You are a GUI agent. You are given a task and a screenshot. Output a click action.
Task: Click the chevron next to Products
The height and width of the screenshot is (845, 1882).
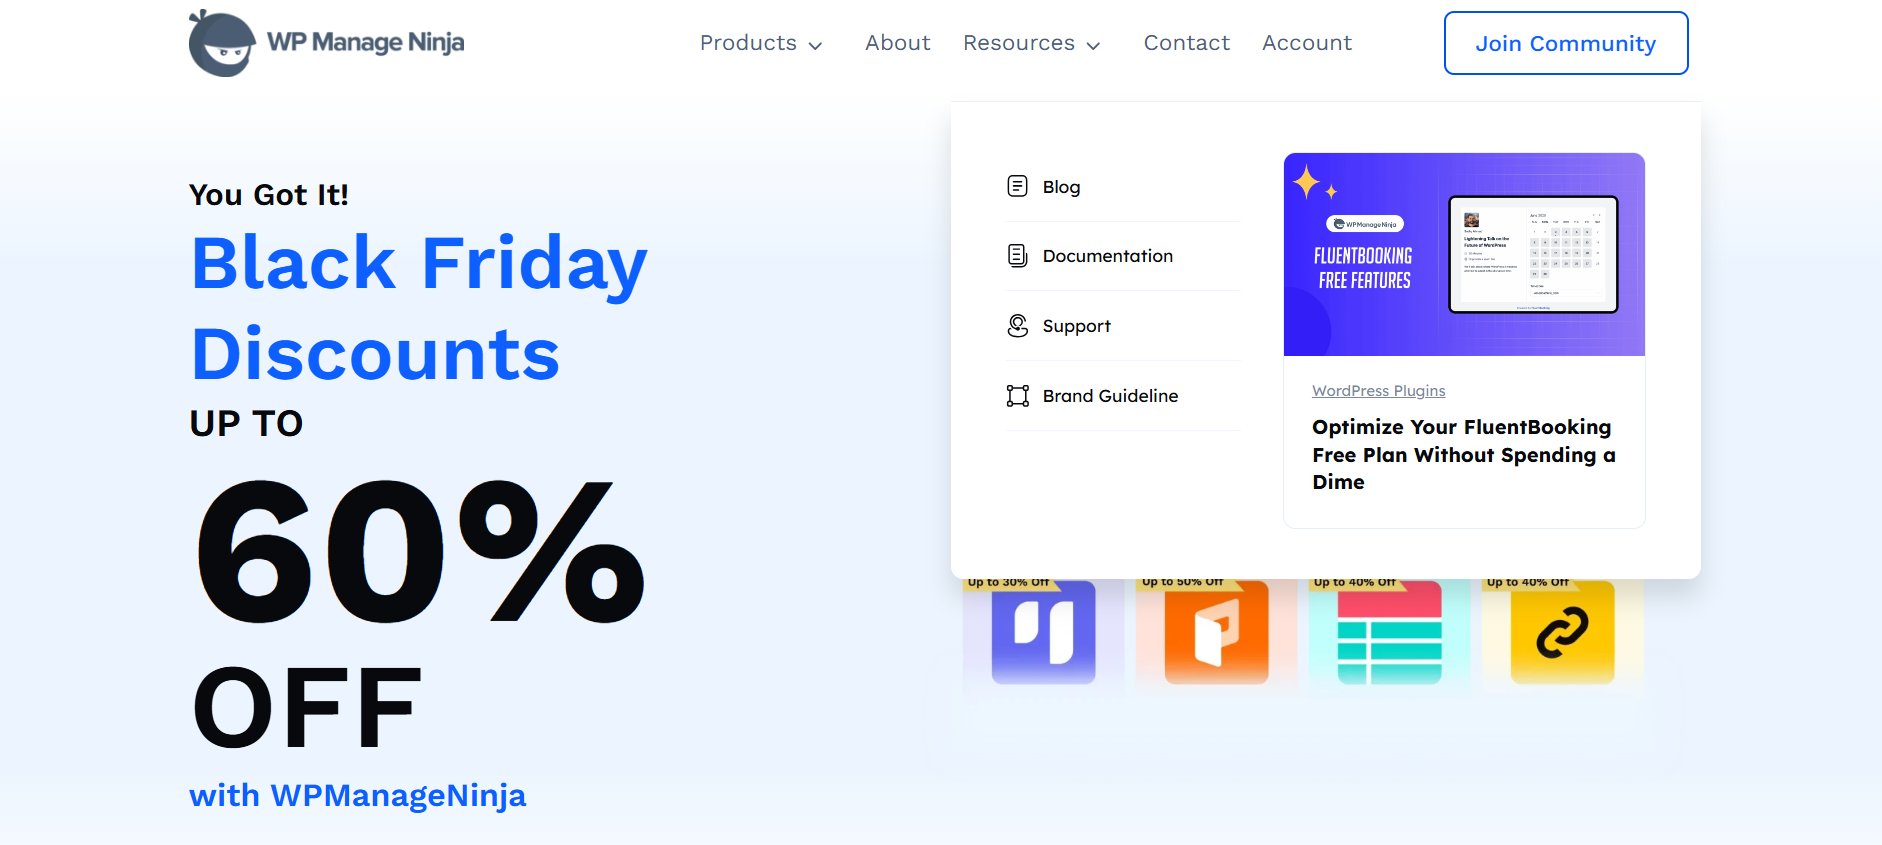816,45
